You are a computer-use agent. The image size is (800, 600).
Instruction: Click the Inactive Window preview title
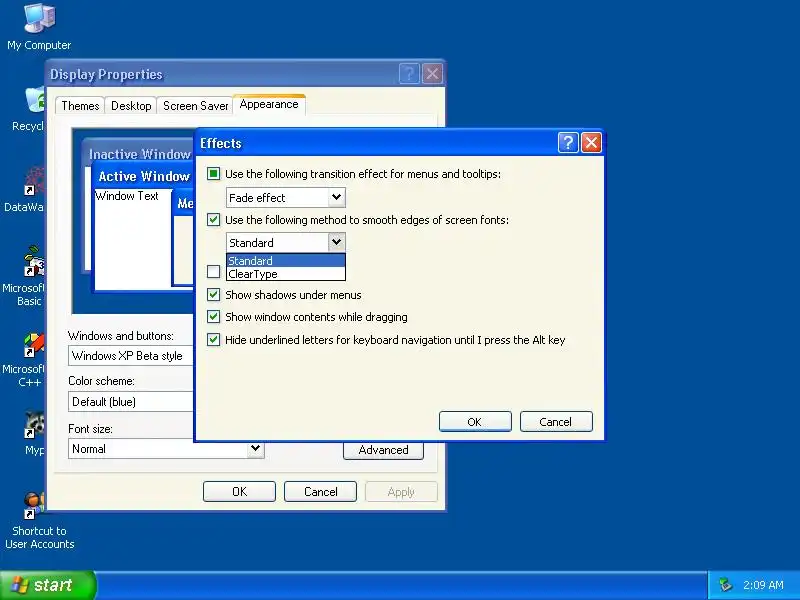pyautogui.click(x=139, y=154)
